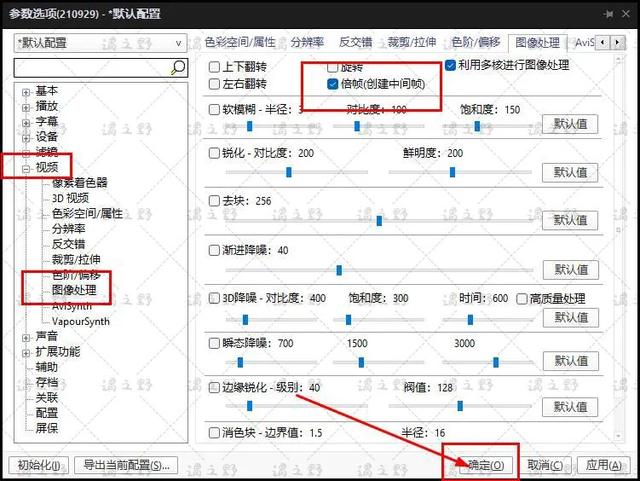Enable the 去块 checkbox
The height and width of the screenshot is (481, 640).
tap(214, 200)
